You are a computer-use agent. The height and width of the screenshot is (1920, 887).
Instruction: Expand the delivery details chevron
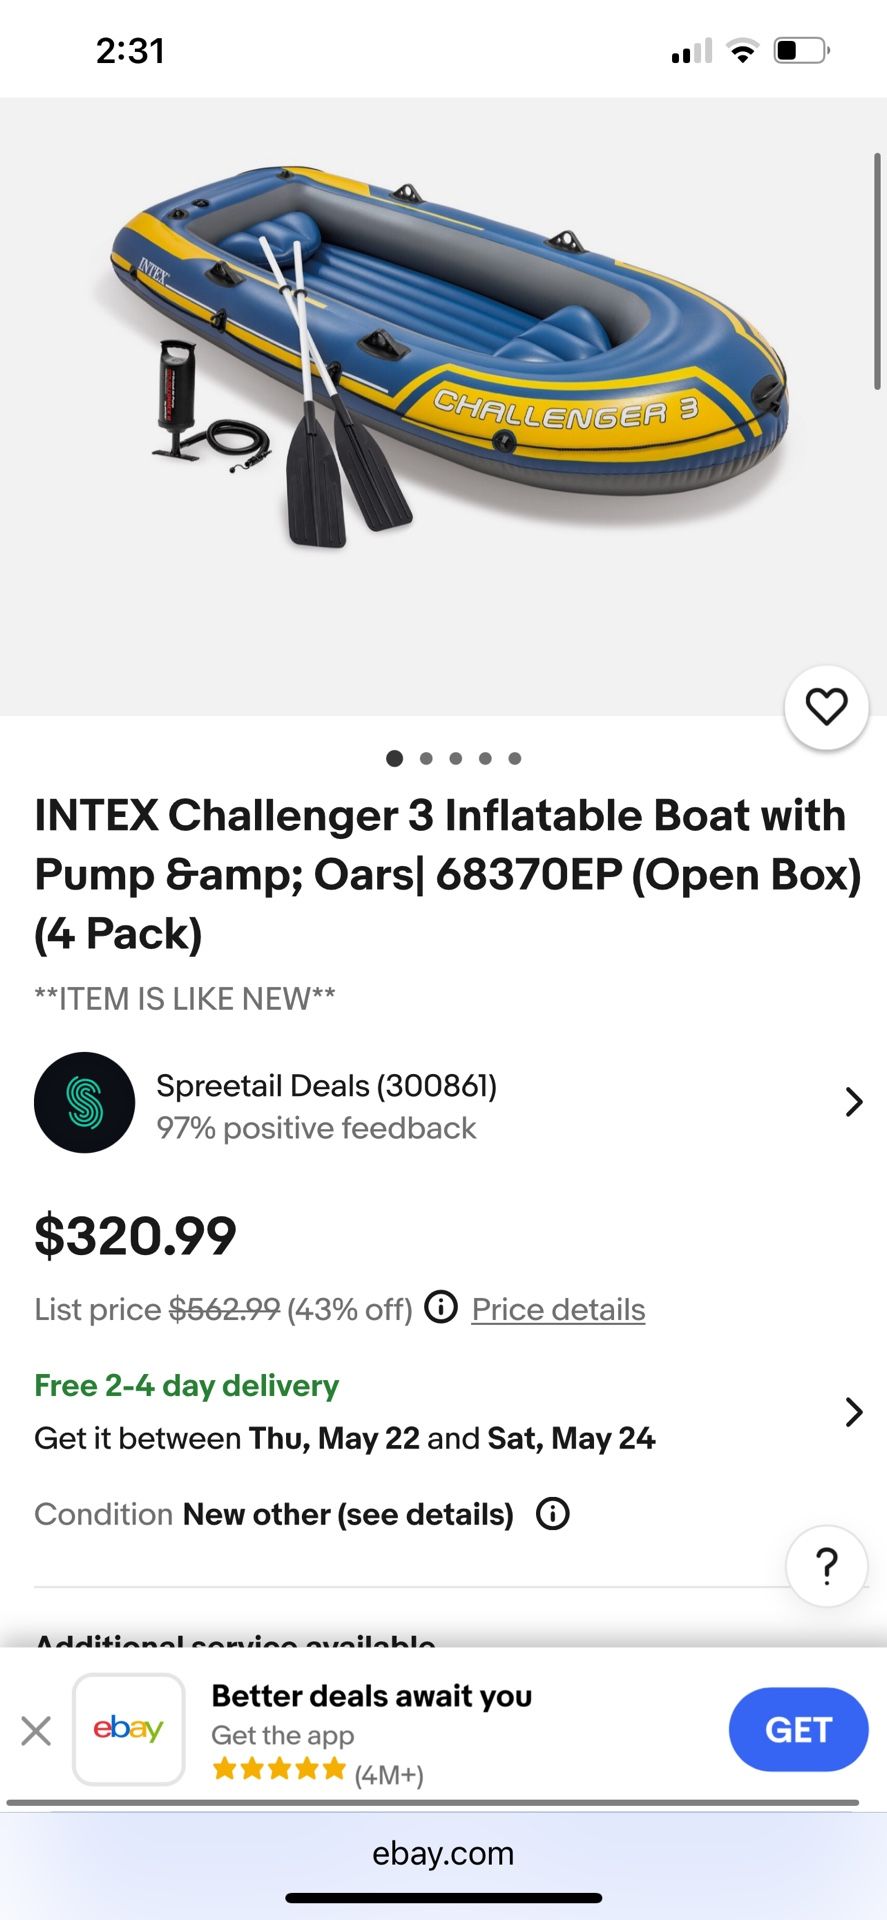pyautogui.click(x=853, y=1412)
